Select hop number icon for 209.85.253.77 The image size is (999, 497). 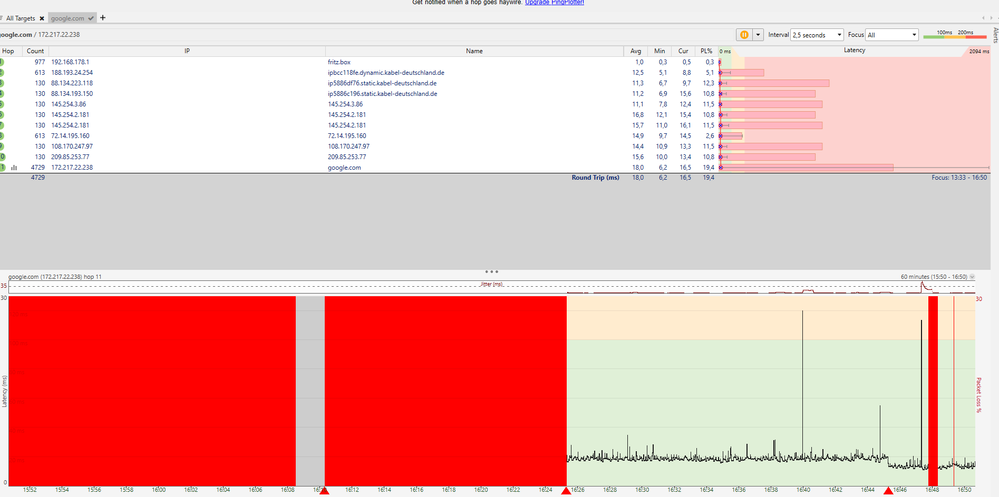click(2, 157)
